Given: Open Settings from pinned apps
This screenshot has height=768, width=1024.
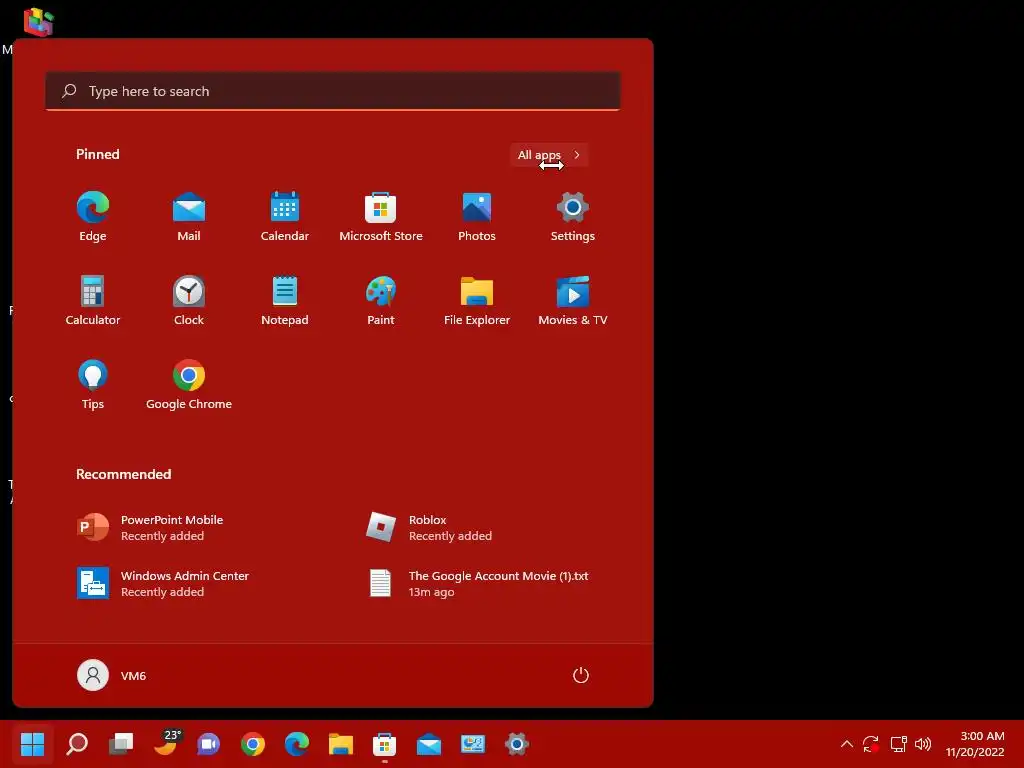Looking at the screenshot, I should (573, 217).
